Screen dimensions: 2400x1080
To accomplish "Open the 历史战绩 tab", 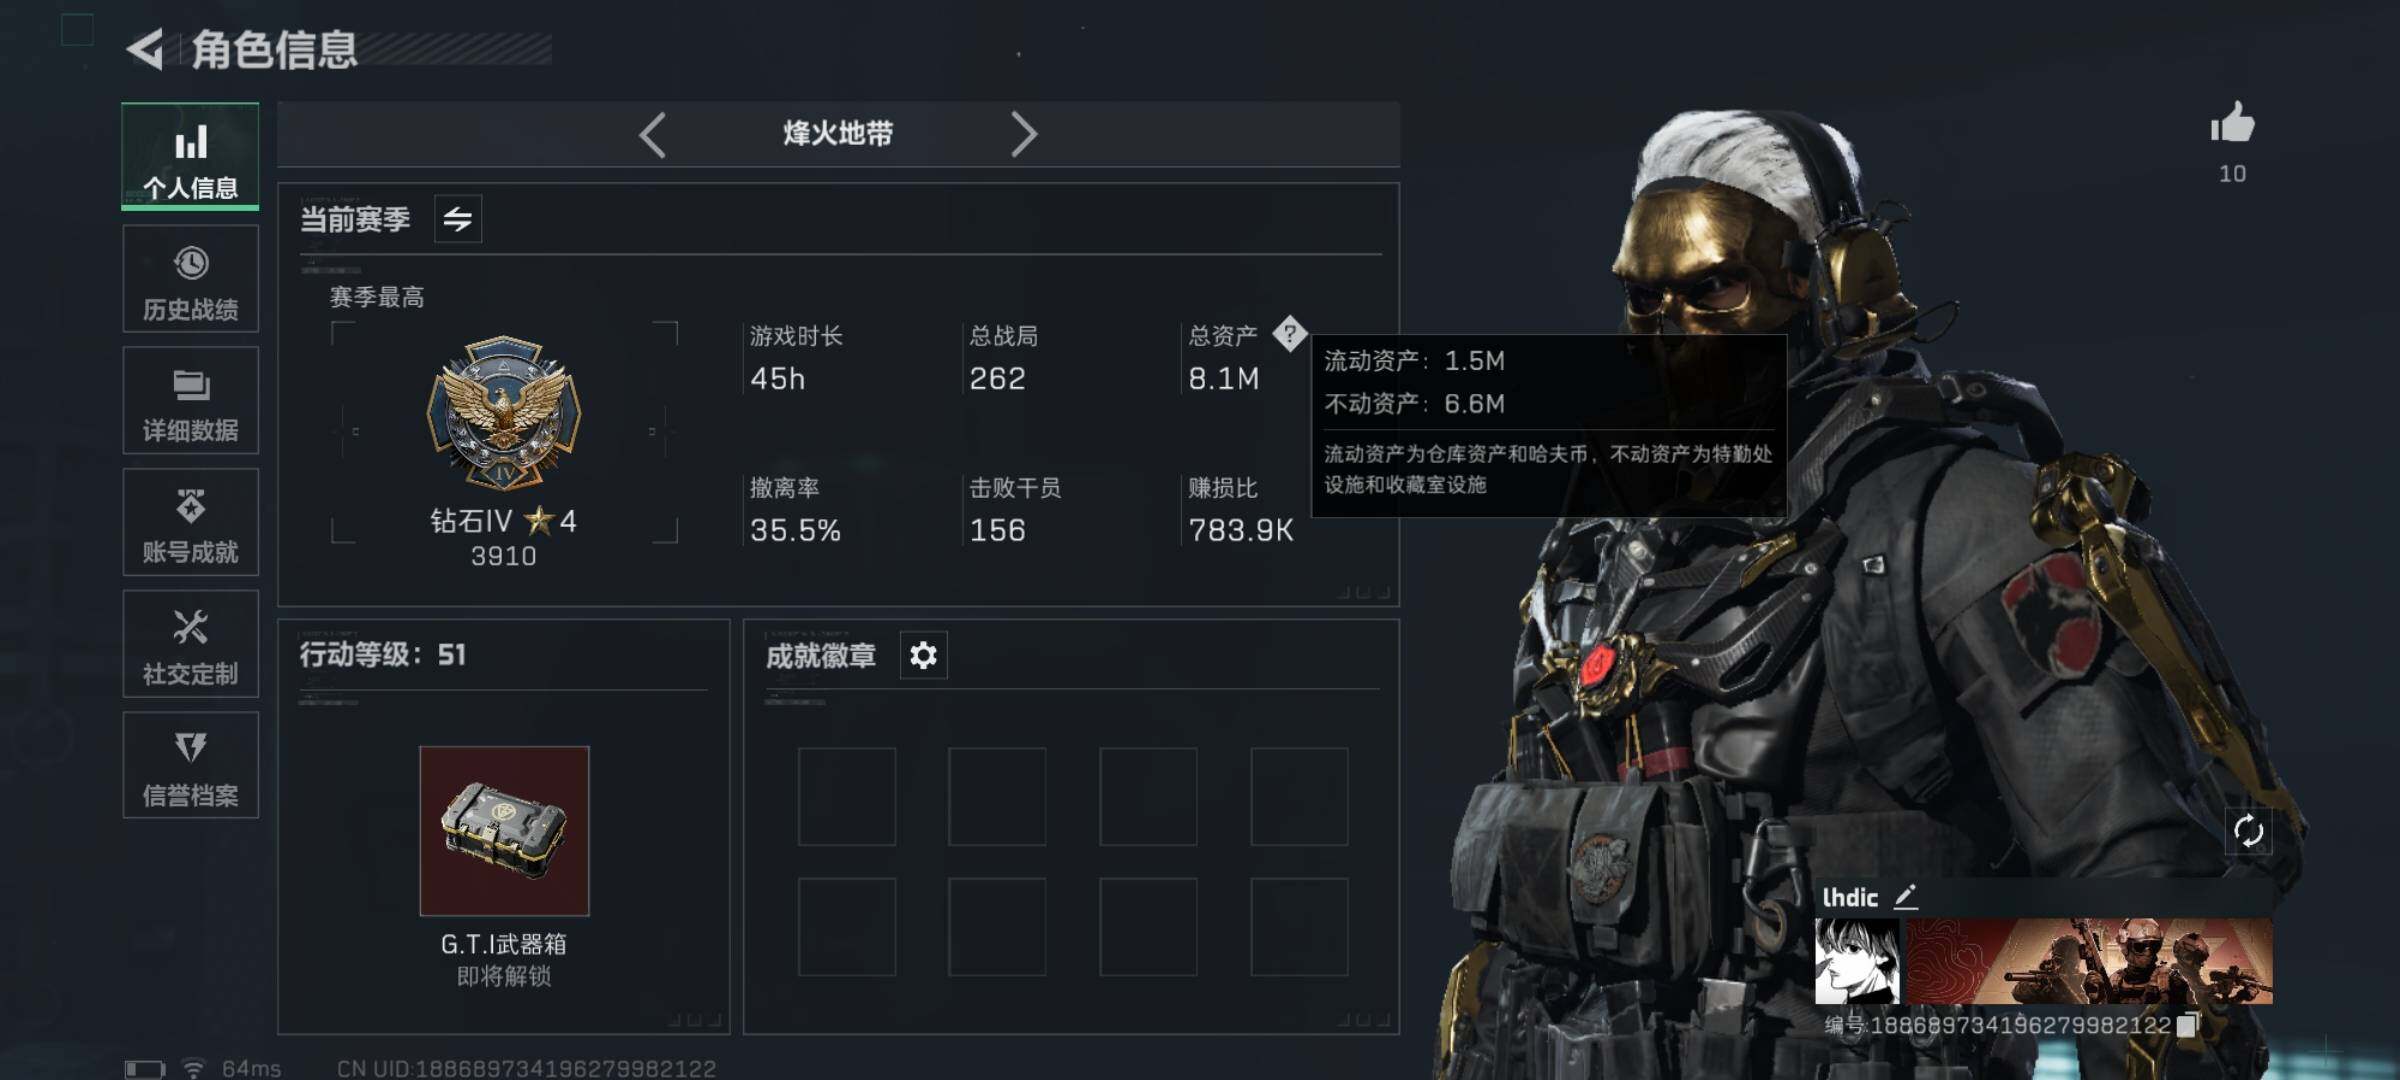I will [190, 279].
